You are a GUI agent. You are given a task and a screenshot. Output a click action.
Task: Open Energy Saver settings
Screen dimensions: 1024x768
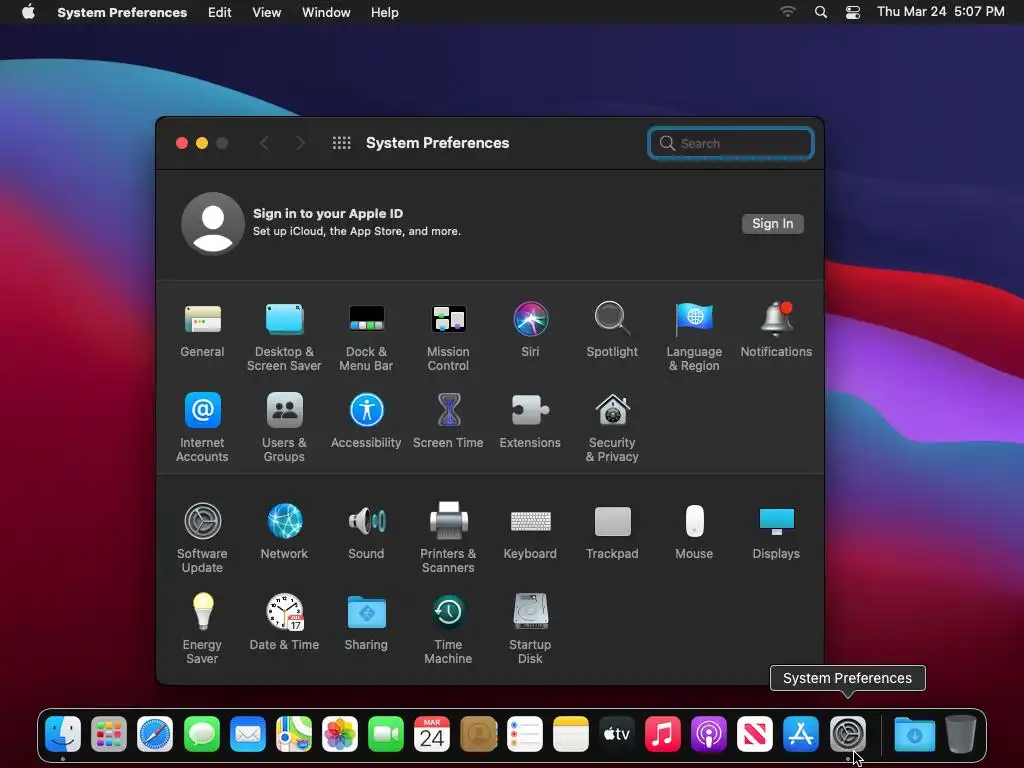[x=202, y=629]
